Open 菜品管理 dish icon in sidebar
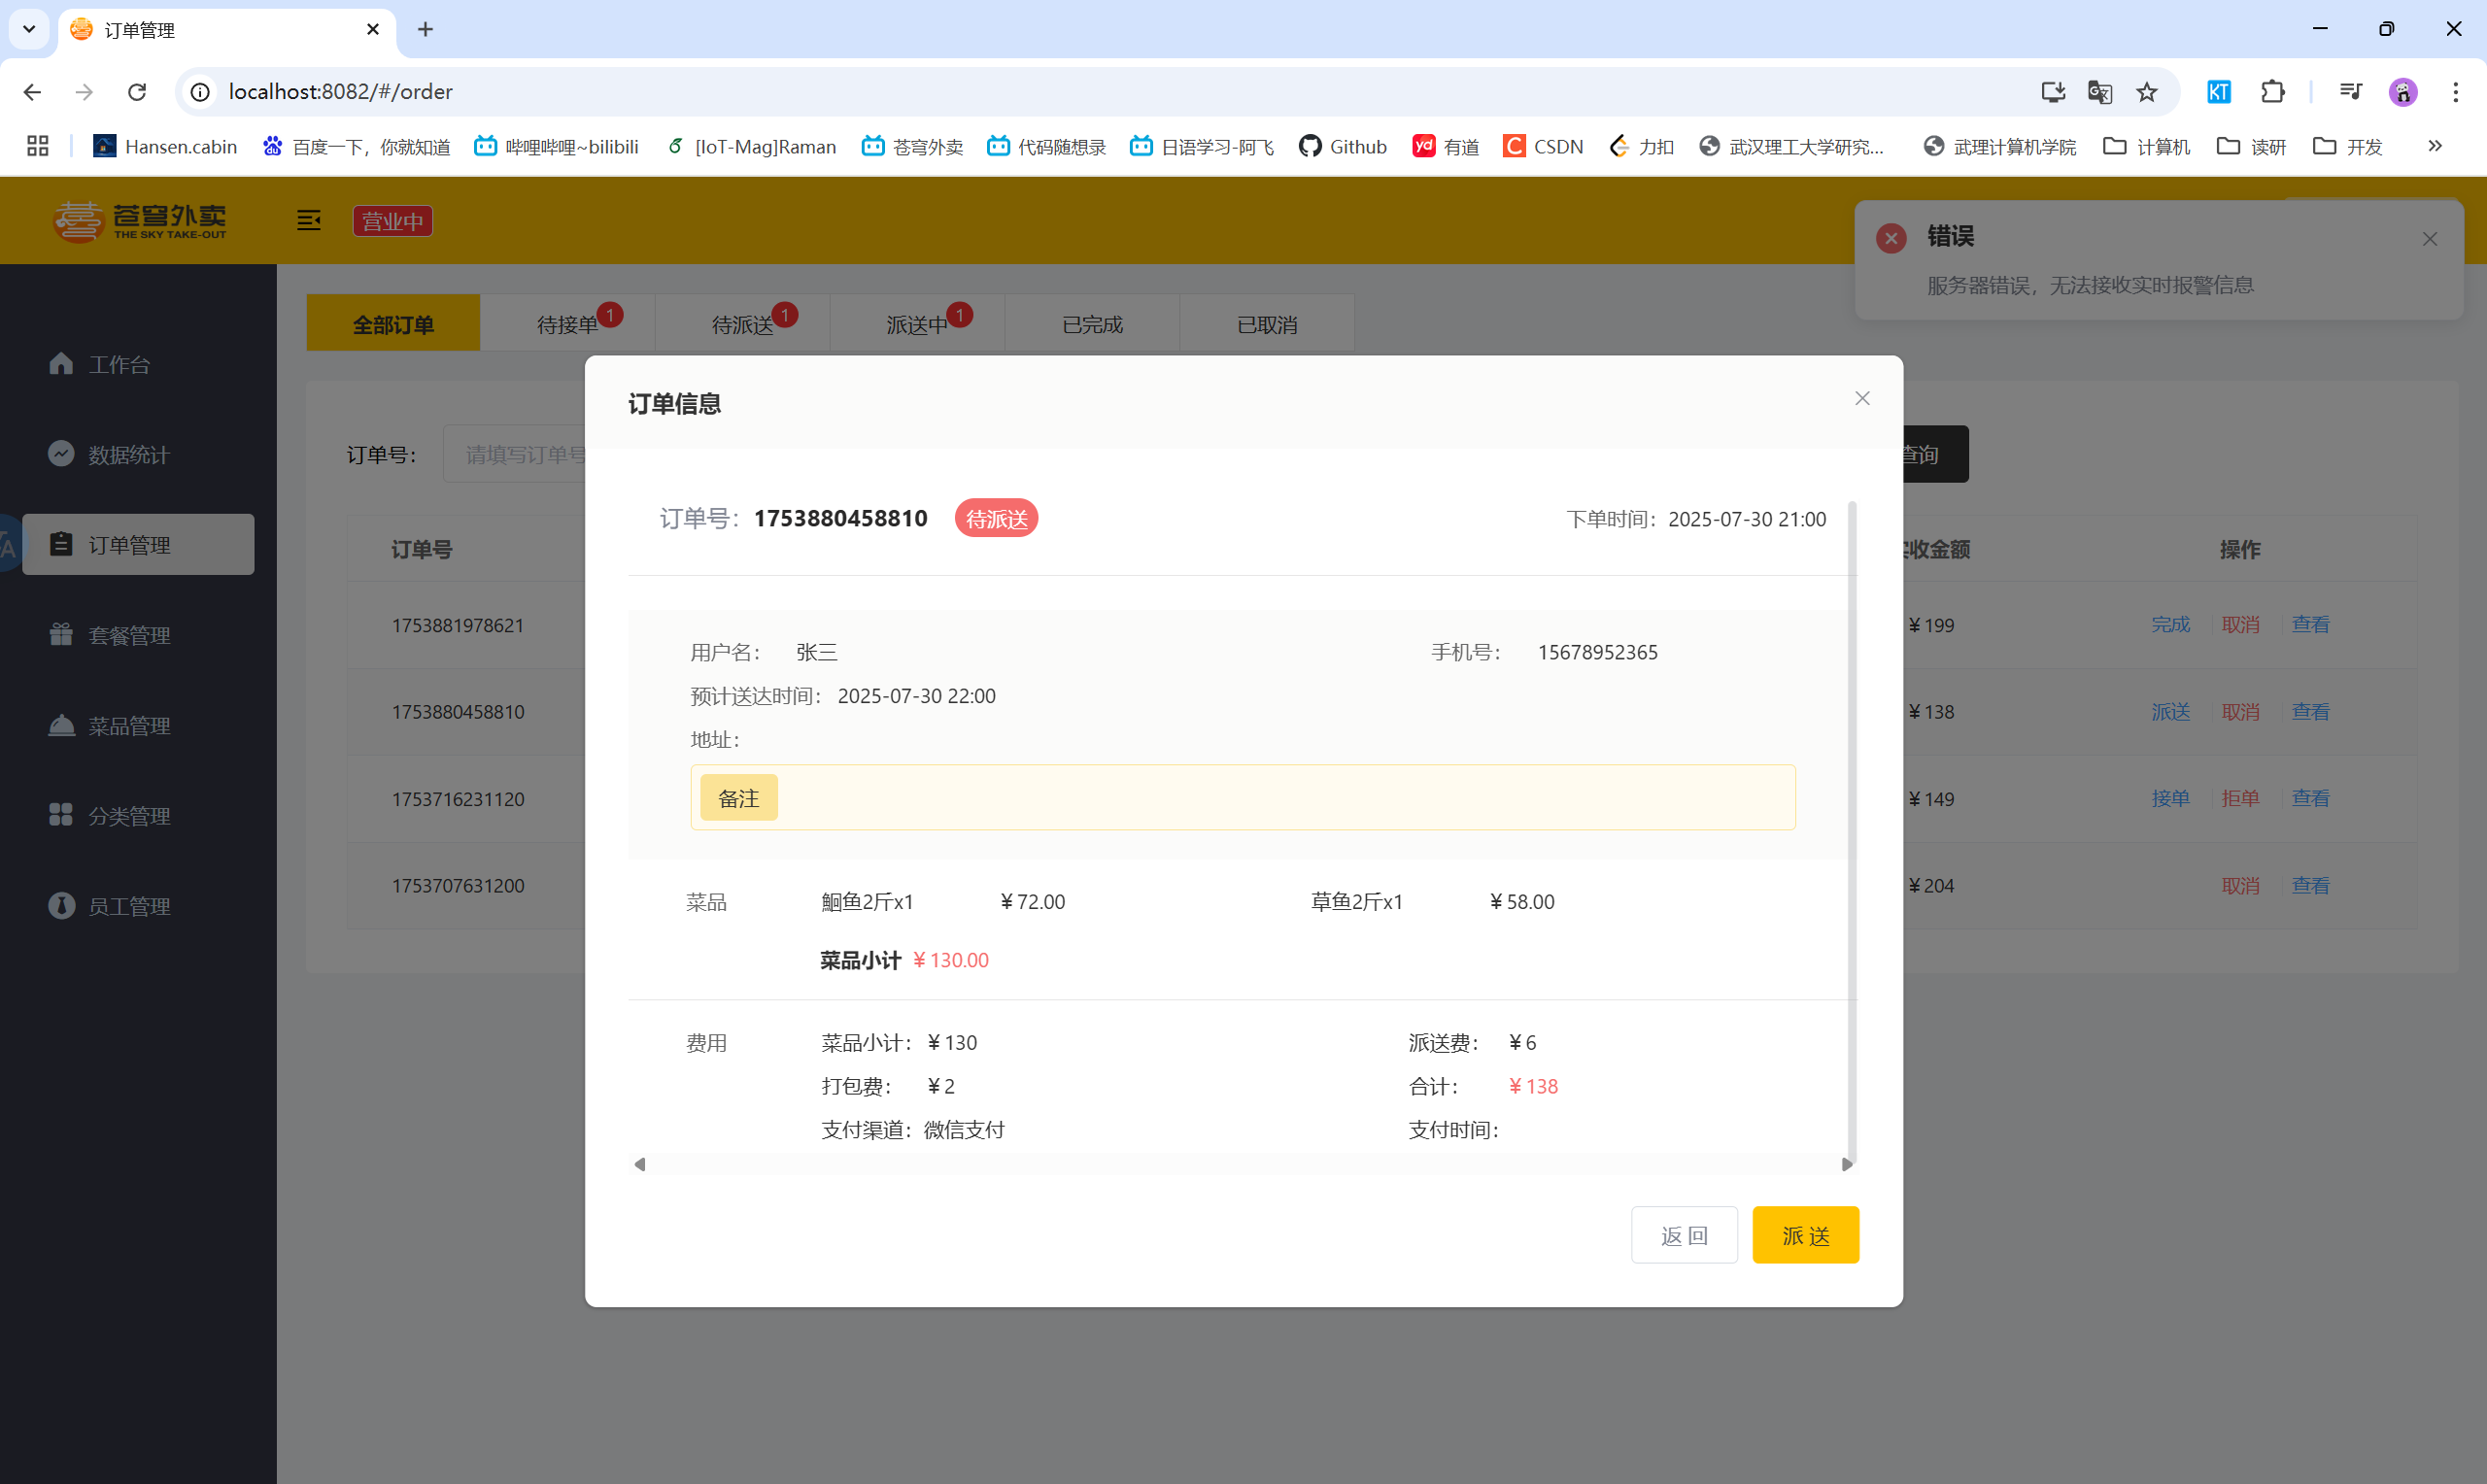This screenshot has height=1484, width=2487. (x=61, y=725)
